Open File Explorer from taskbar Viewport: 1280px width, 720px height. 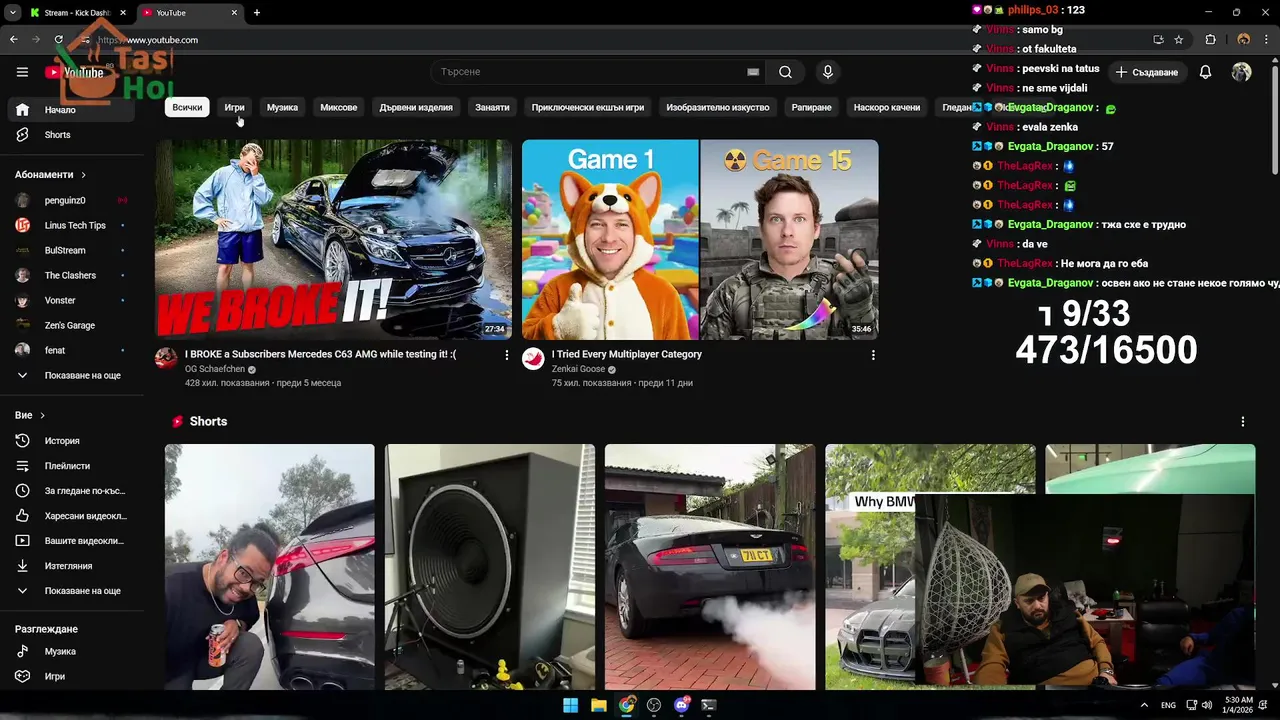click(x=598, y=705)
